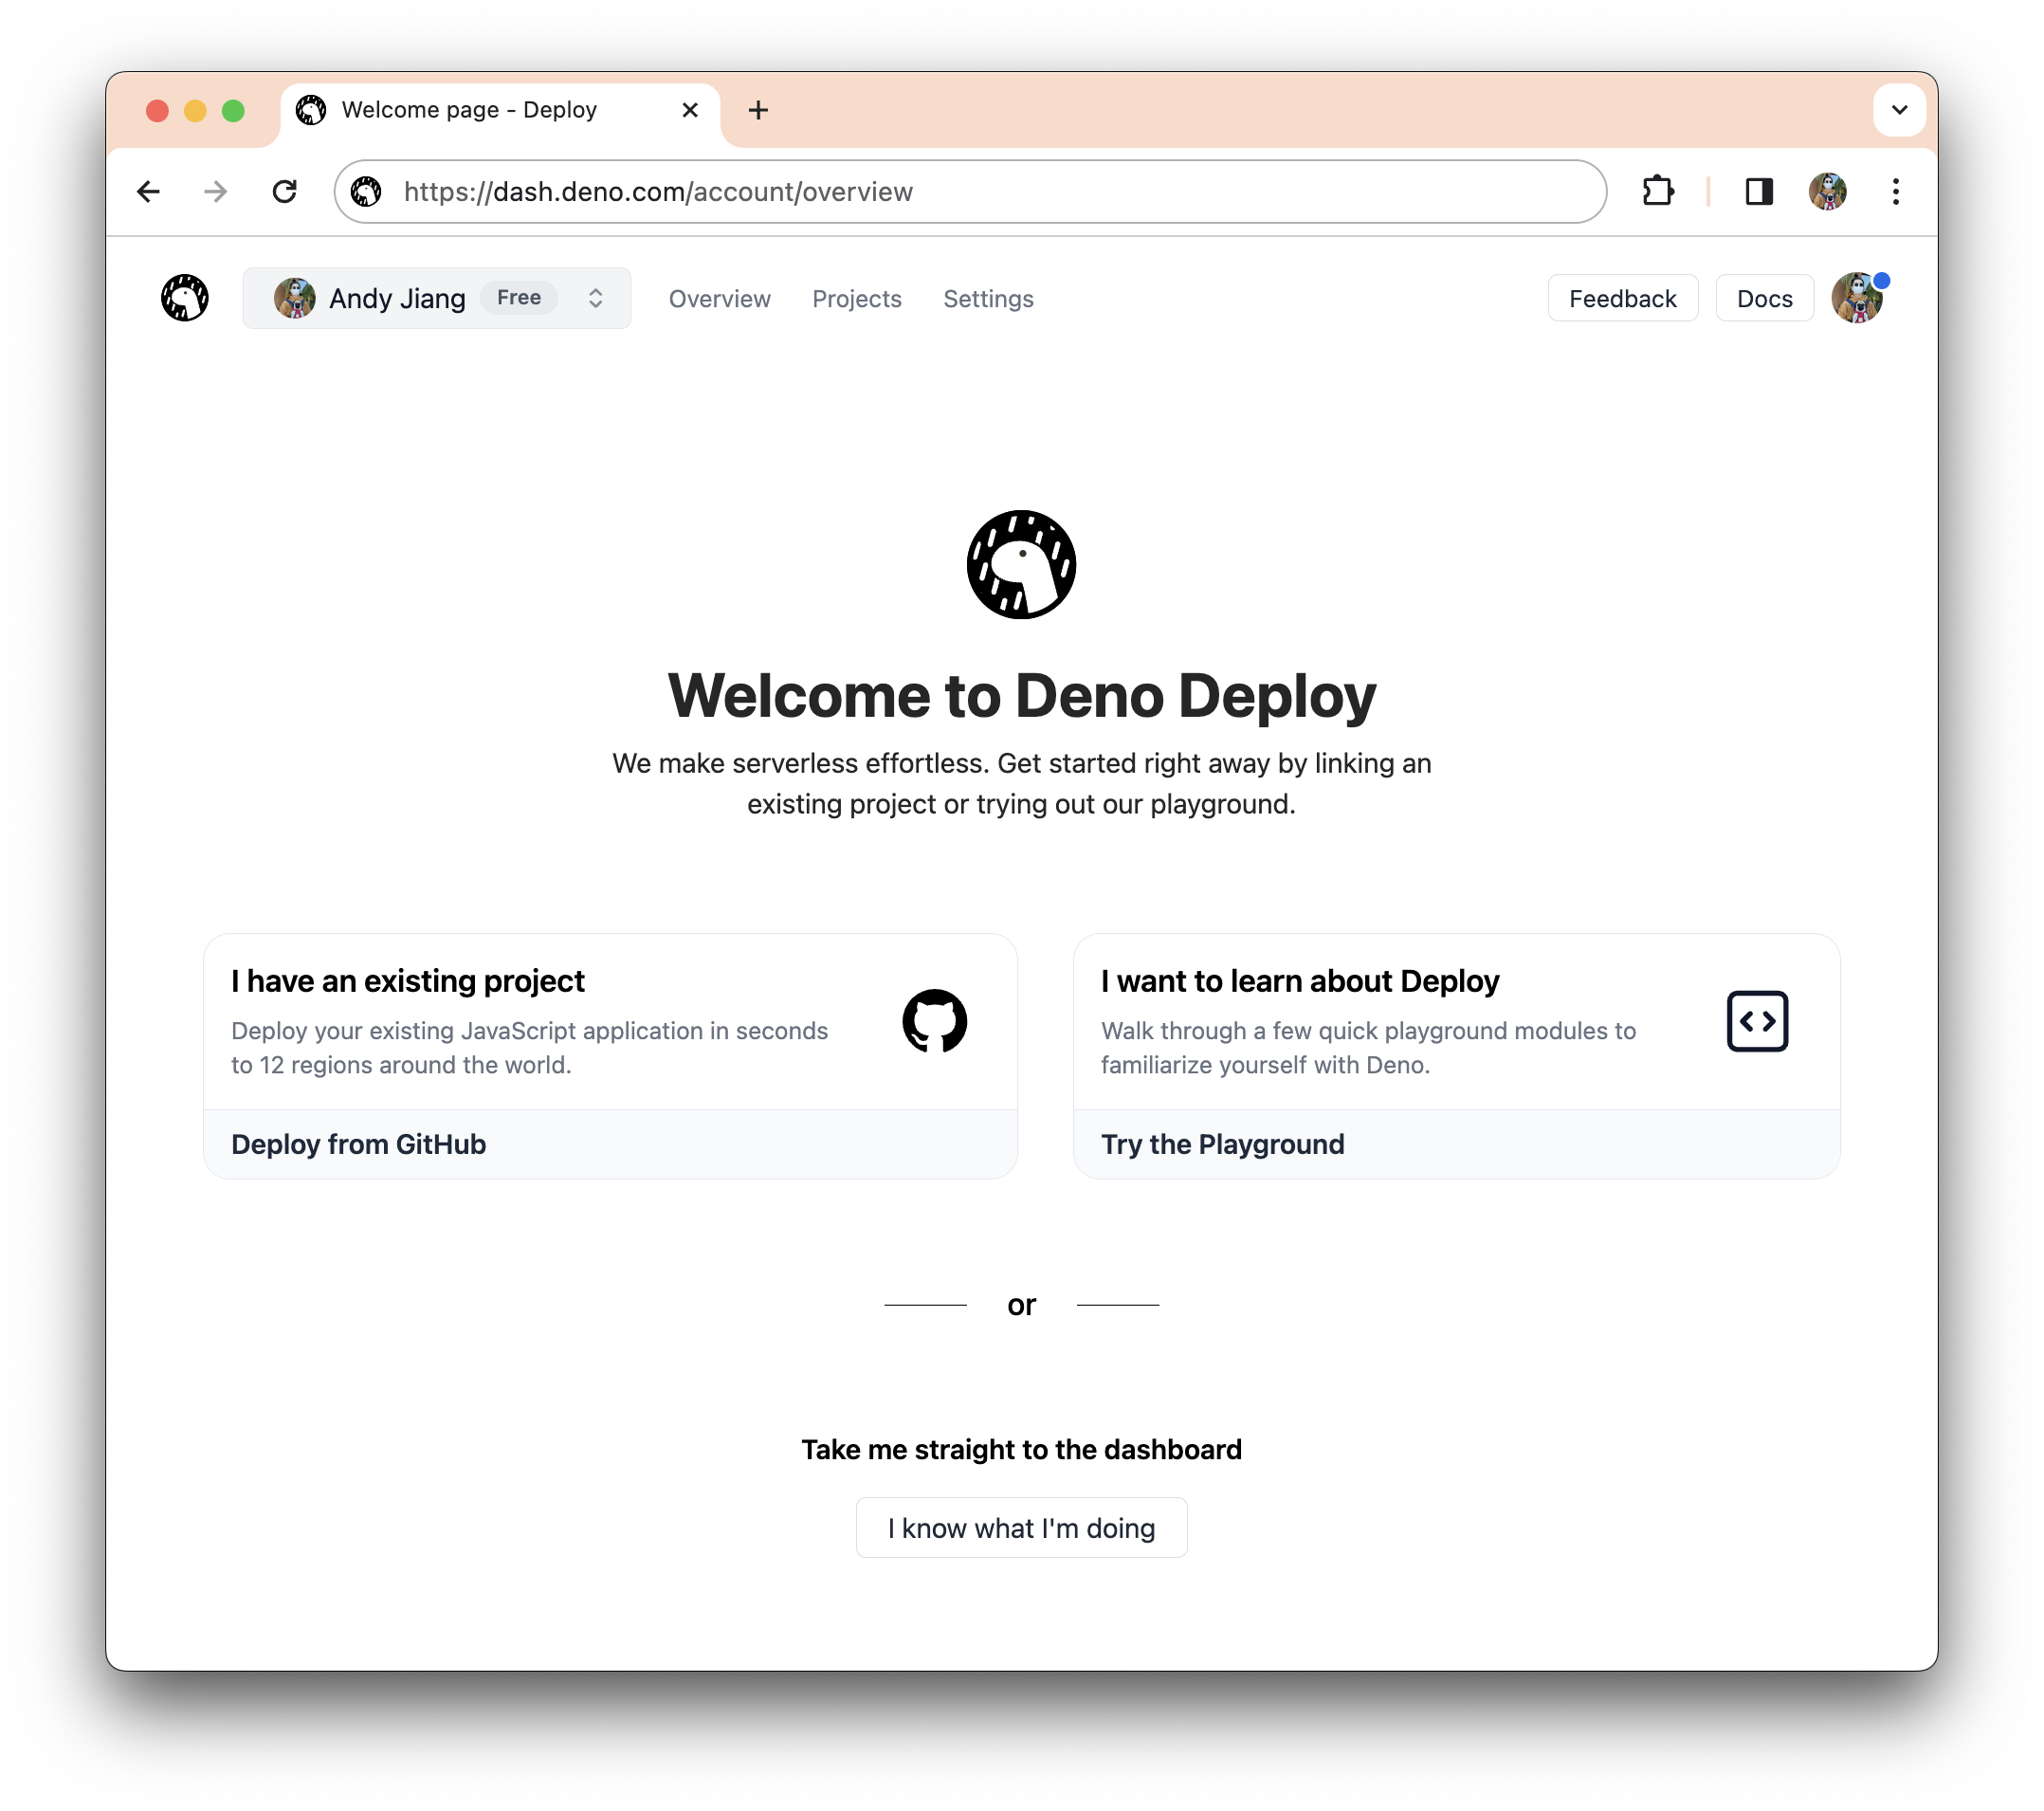Image resolution: width=2044 pixels, height=1811 pixels.
Task: Click the Feedback button in top right
Action: 1623,297
